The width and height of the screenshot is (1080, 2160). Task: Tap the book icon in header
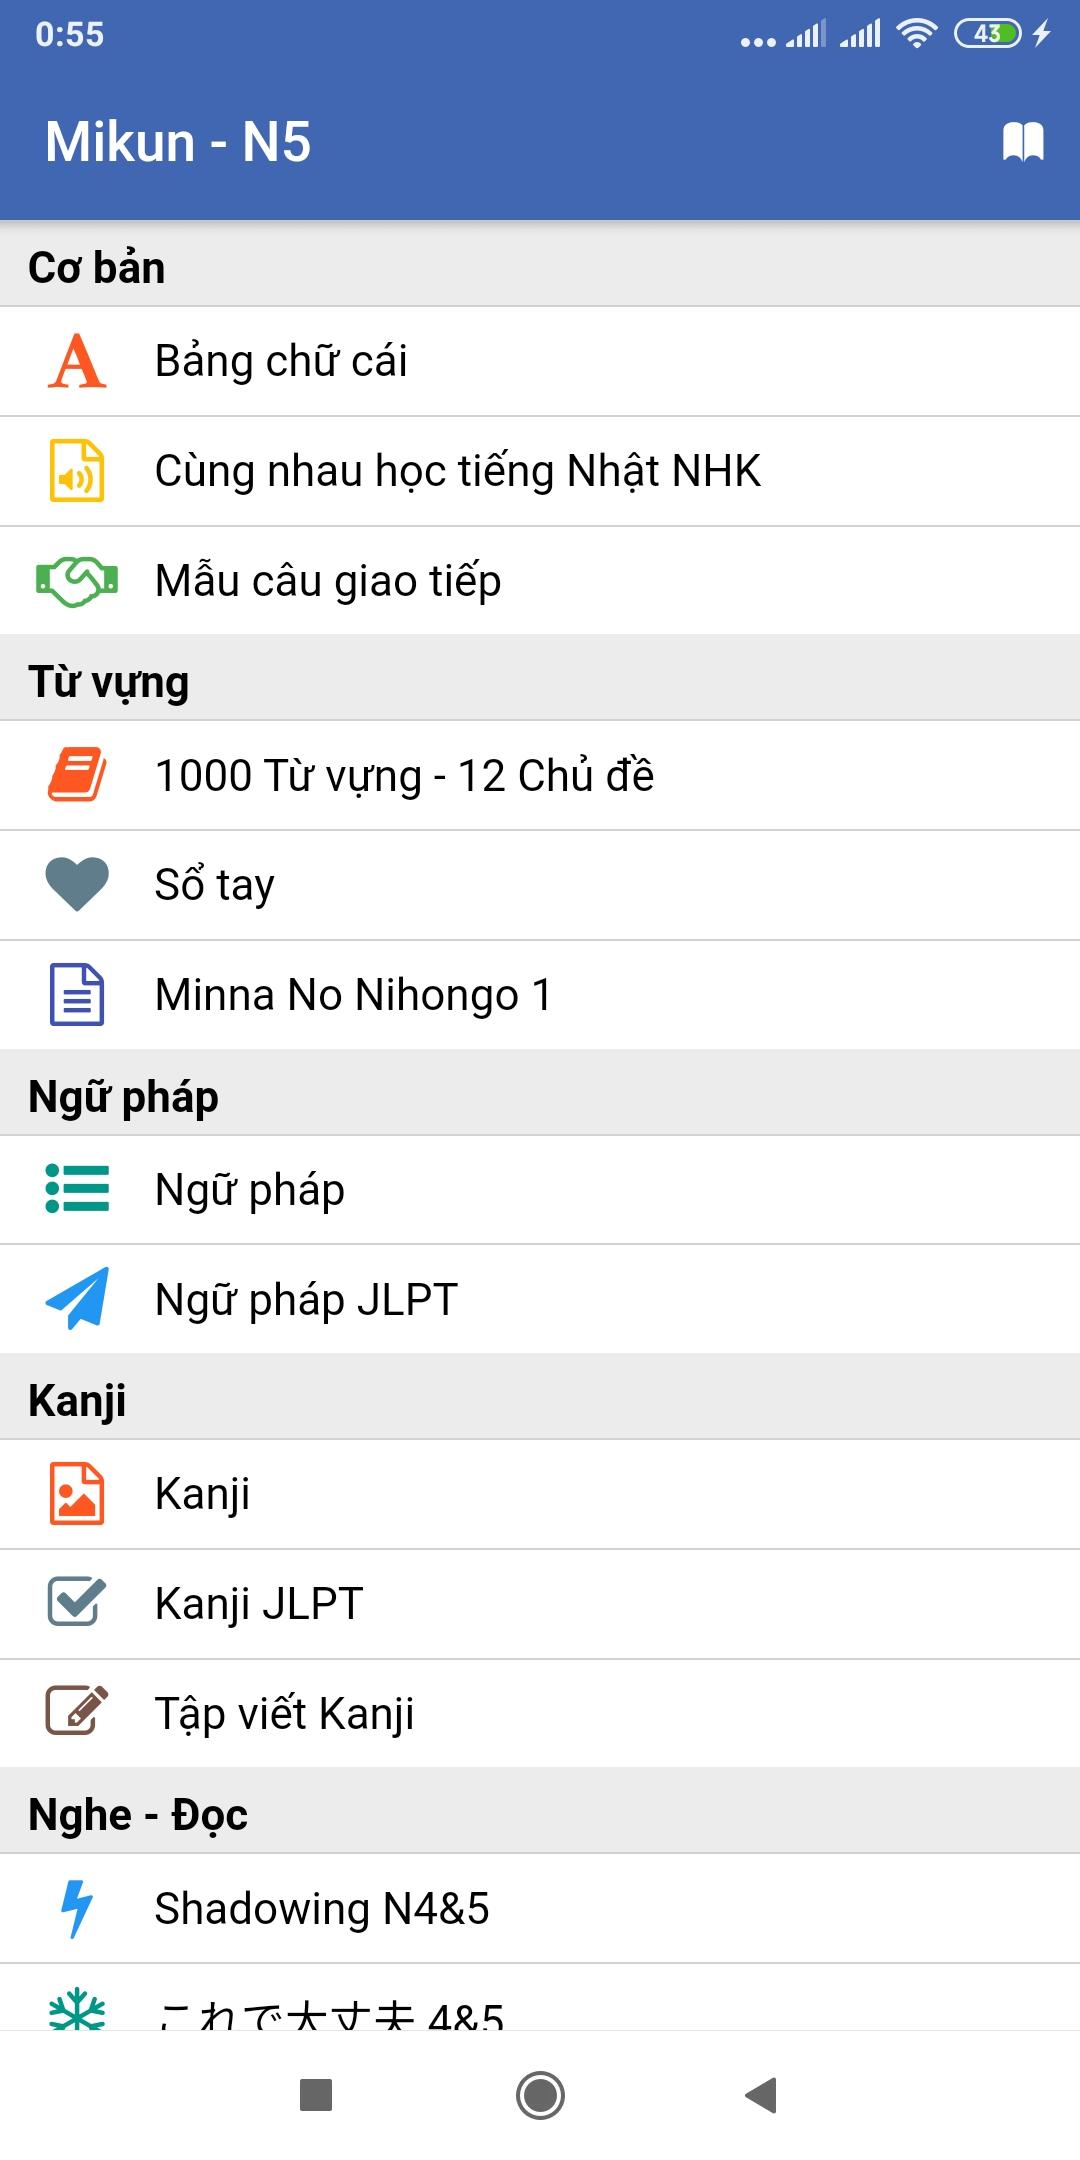pyautogui.click(x=1023, y=142)
